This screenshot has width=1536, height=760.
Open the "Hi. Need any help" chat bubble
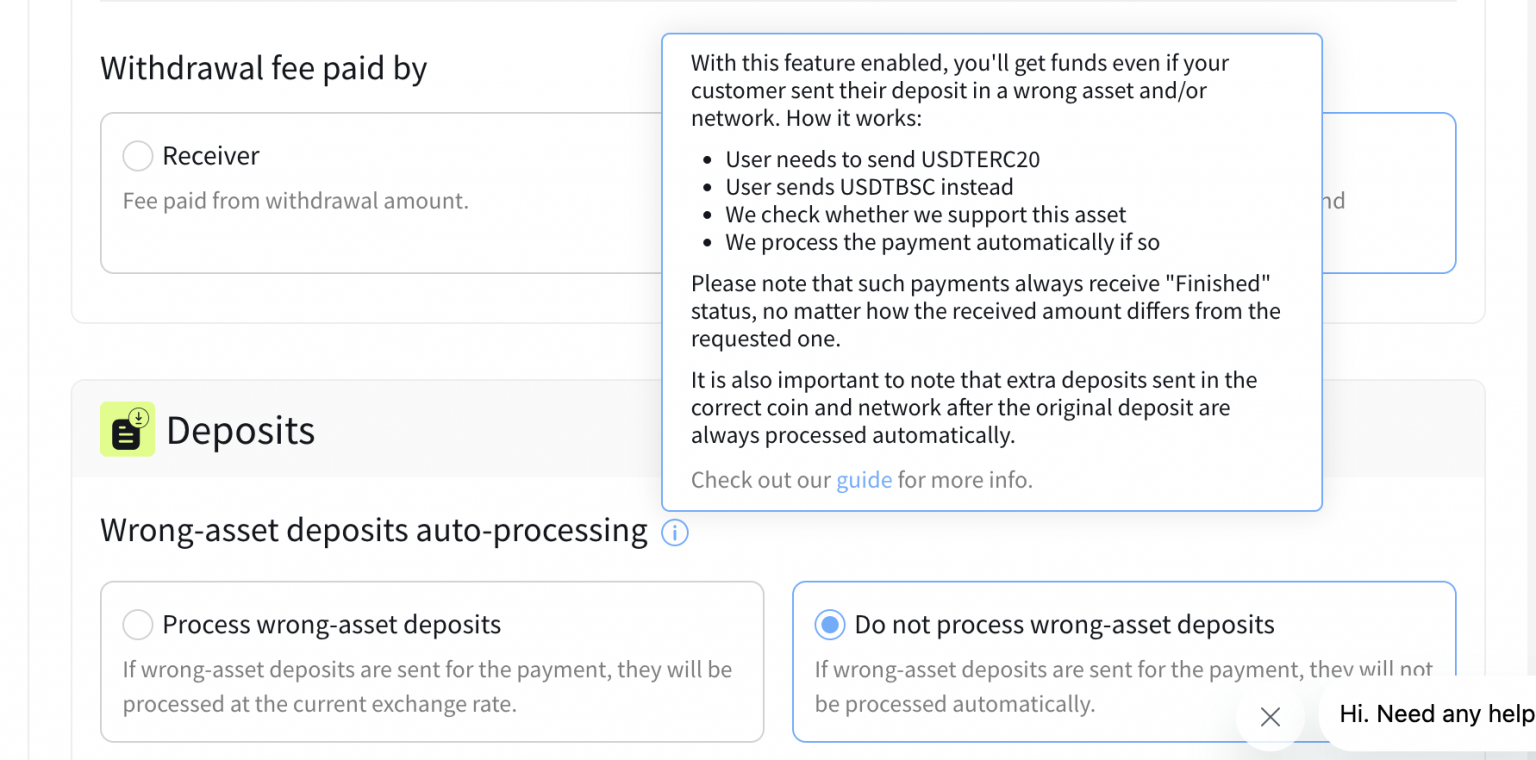click(1437, 714)
